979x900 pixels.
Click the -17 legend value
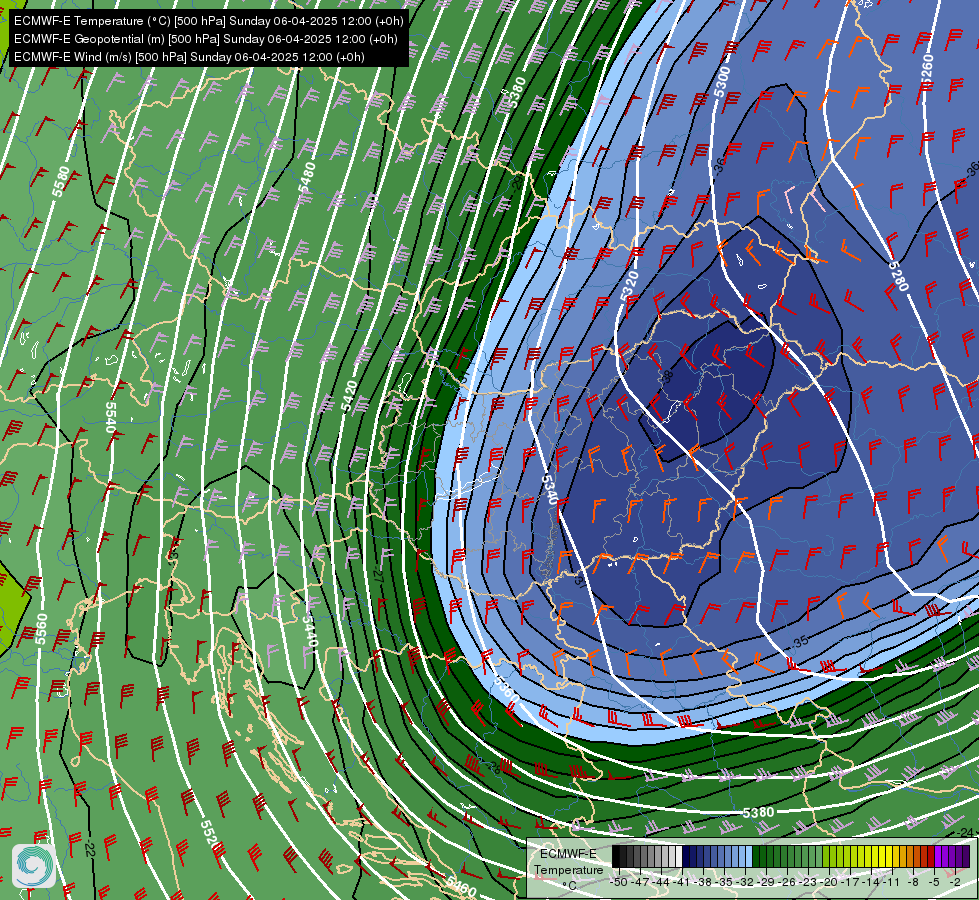(x=850, y=882)
